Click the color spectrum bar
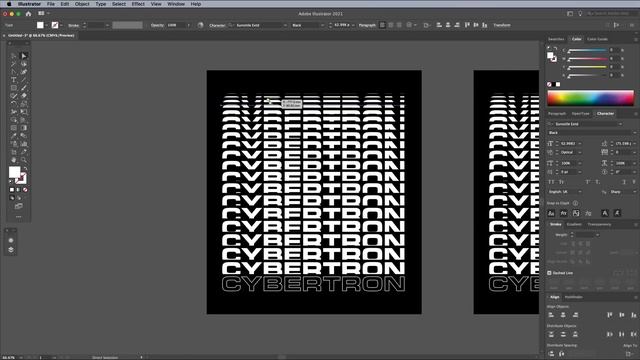Image resolution: width=640 pixels, height=360 pixels. 591,98
